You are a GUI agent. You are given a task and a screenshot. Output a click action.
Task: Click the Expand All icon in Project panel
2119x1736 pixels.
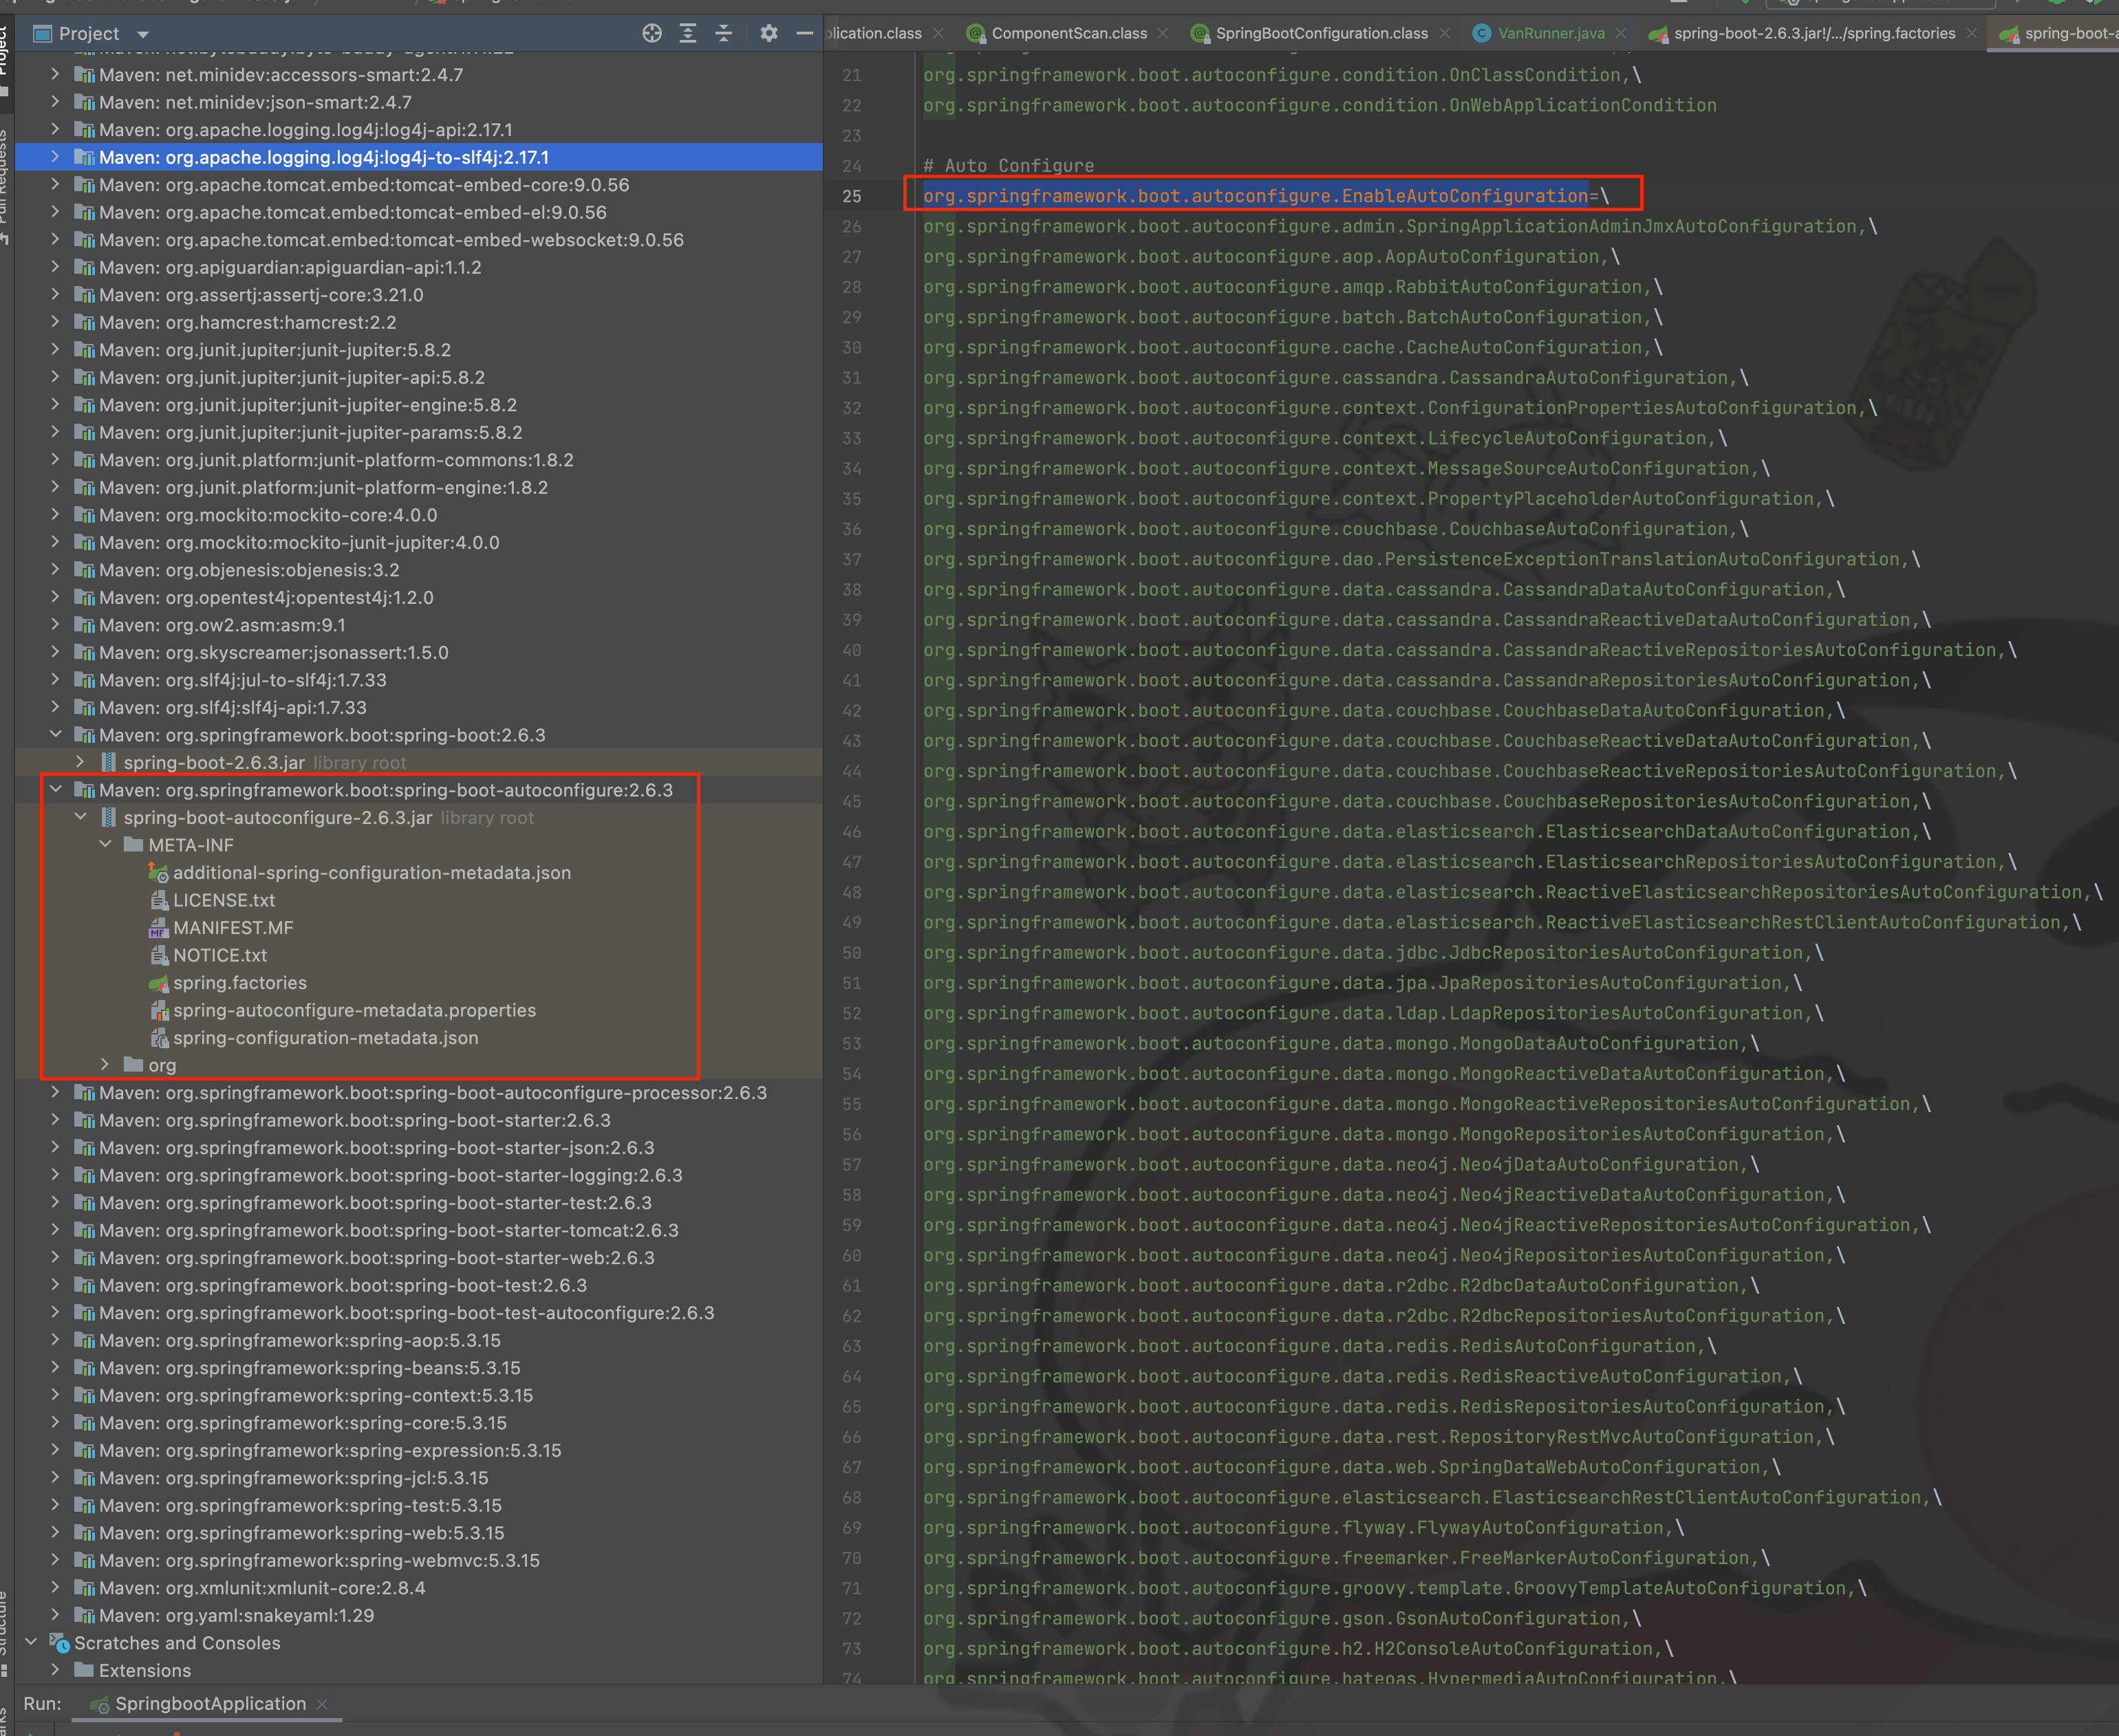pyautogui.click(x=688, y=33)
